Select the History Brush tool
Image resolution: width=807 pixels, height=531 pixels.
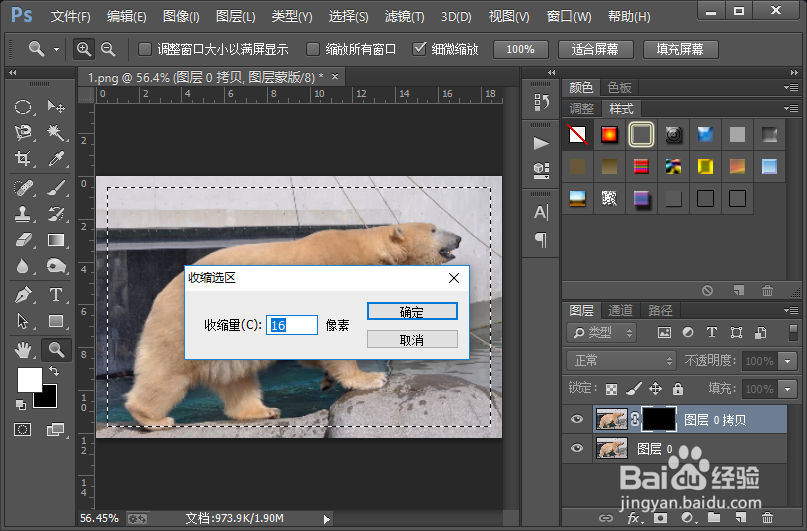click(x=56, y=214)
